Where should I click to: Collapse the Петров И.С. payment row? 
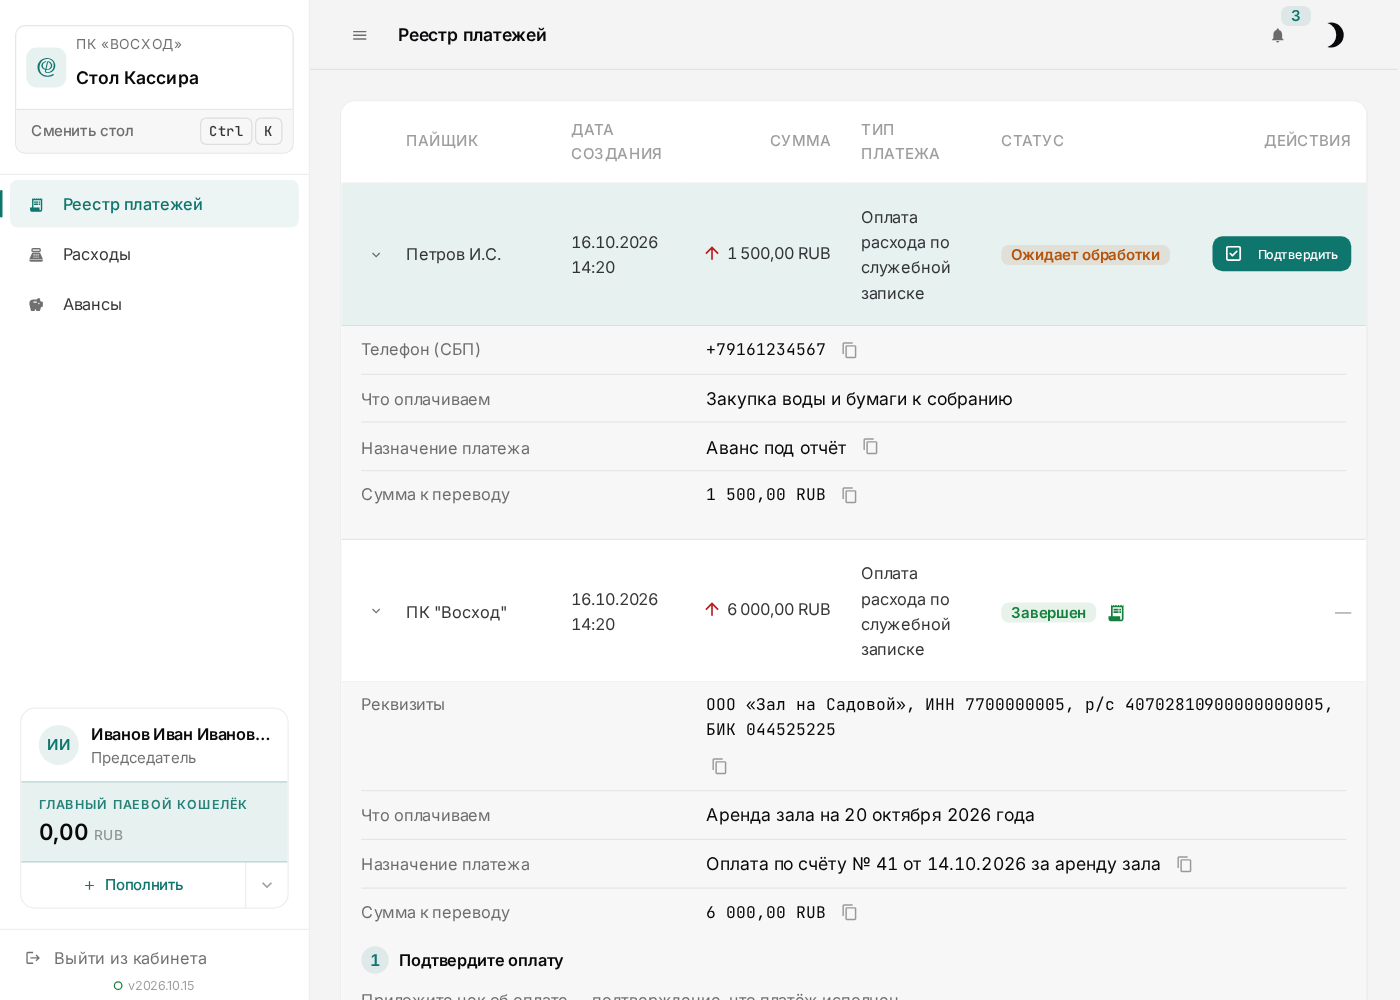376,255
